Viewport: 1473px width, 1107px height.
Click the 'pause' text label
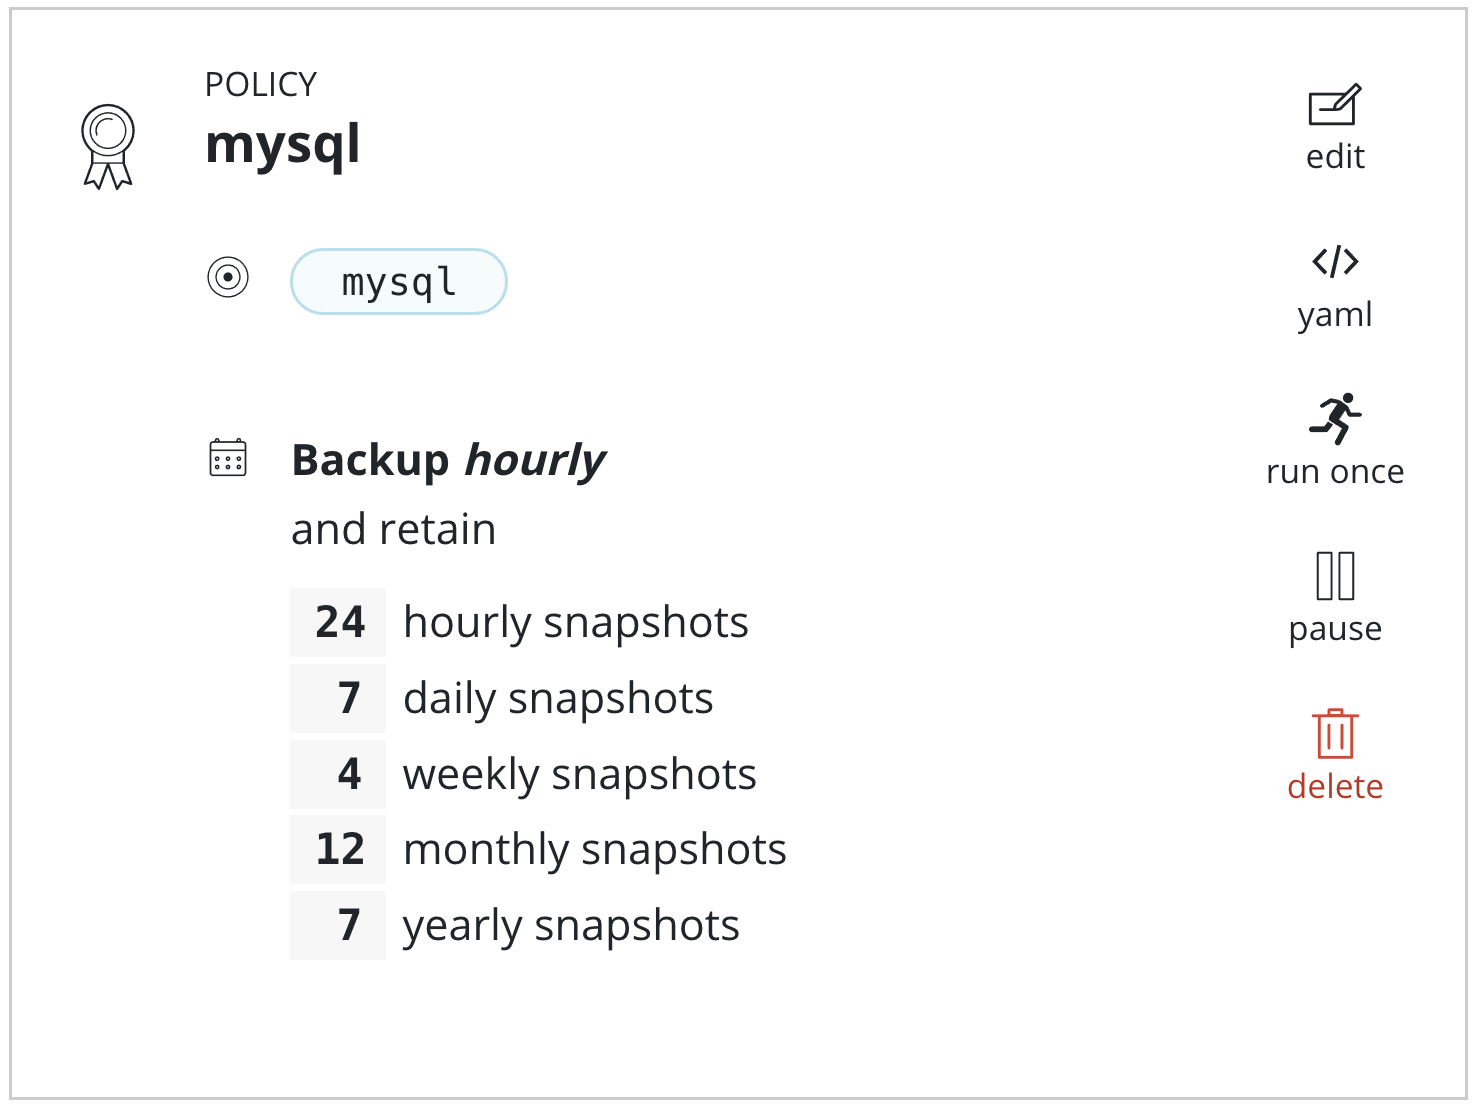point(1335,629)
